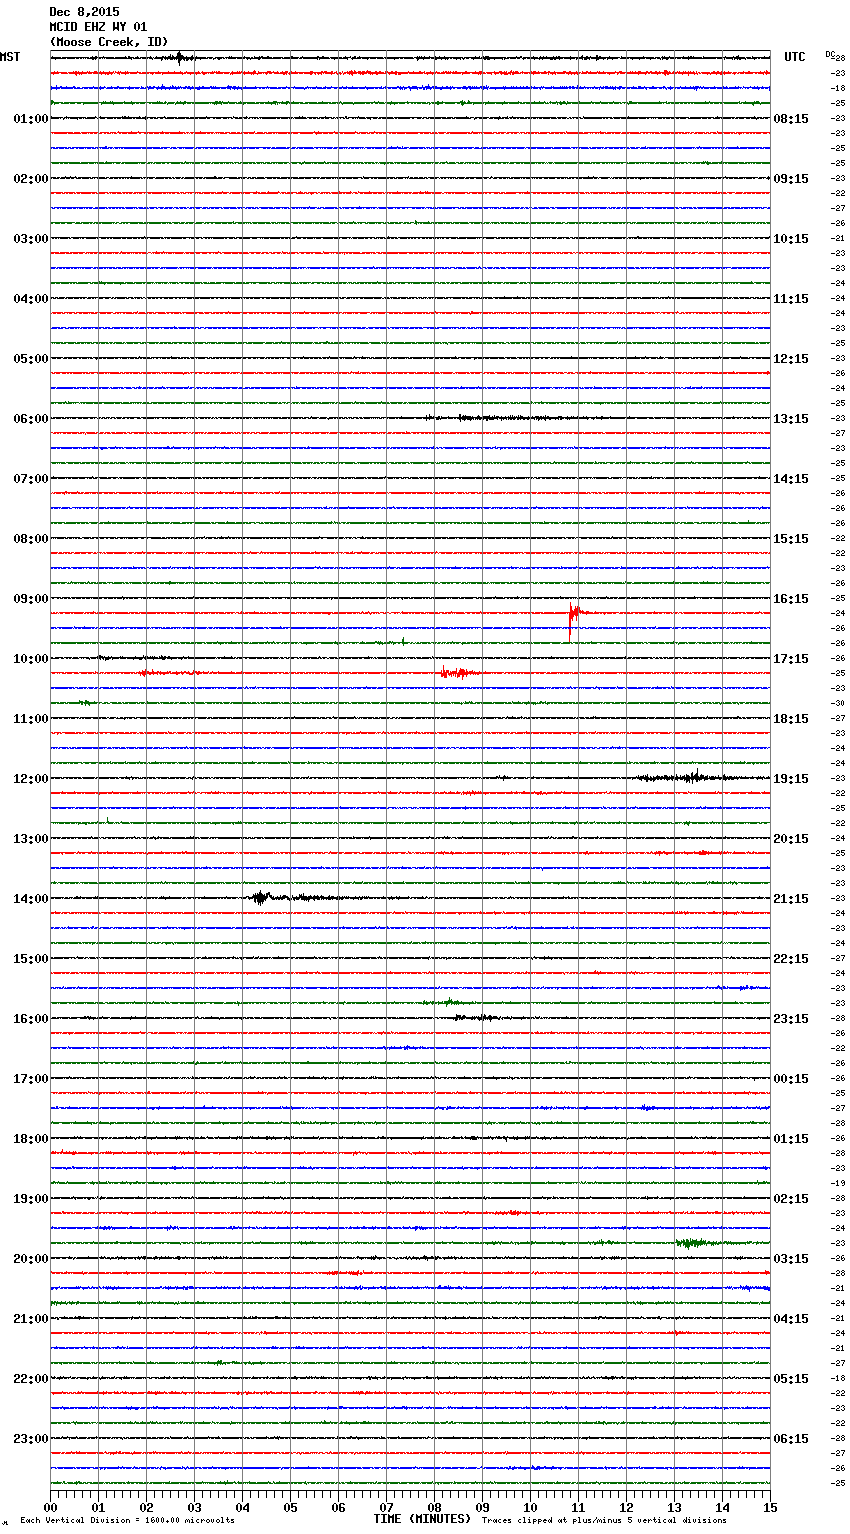Image resolution: width=850 pixels, height=1534 pixels.
Task: Click the 'TIME (MINUTES)' axis title
Action: 422,1519
